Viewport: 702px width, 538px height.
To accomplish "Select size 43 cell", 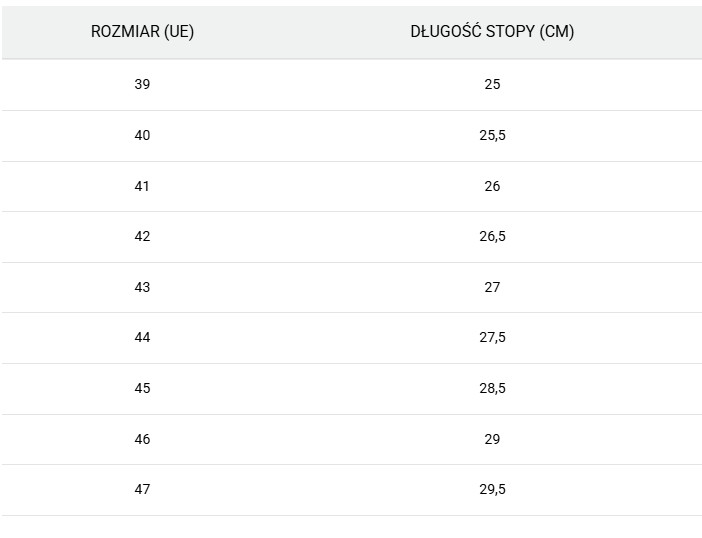I will click(x=142, y=287).
